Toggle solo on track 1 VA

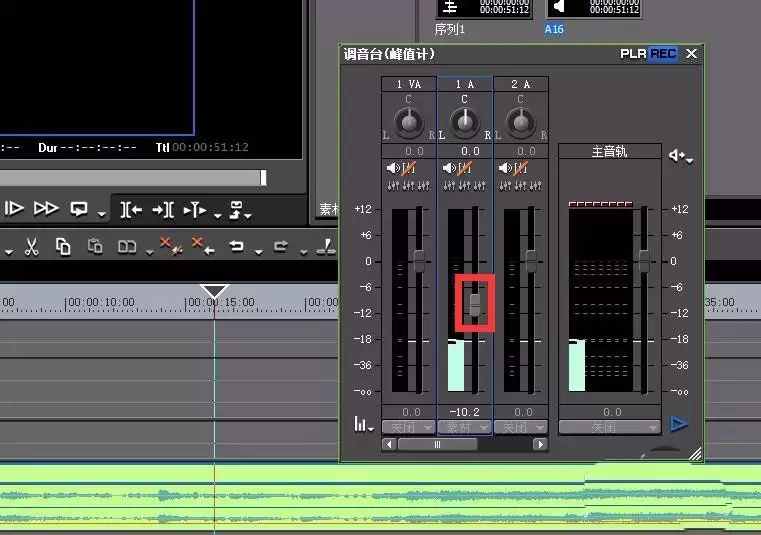click(x=409, y=168)
